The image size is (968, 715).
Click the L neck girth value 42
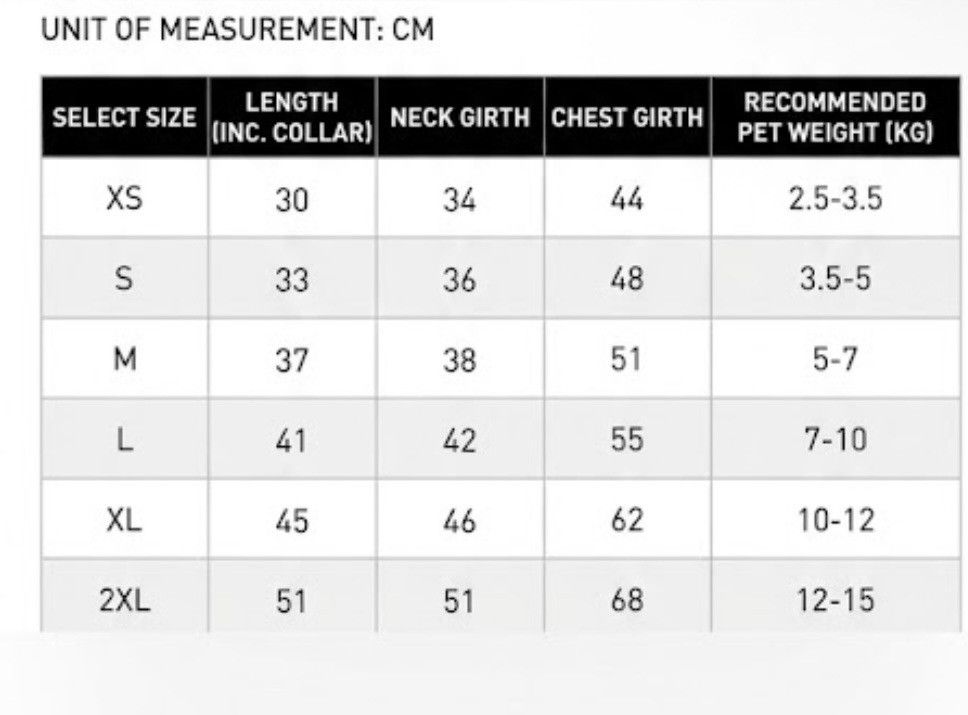(459, 441)
